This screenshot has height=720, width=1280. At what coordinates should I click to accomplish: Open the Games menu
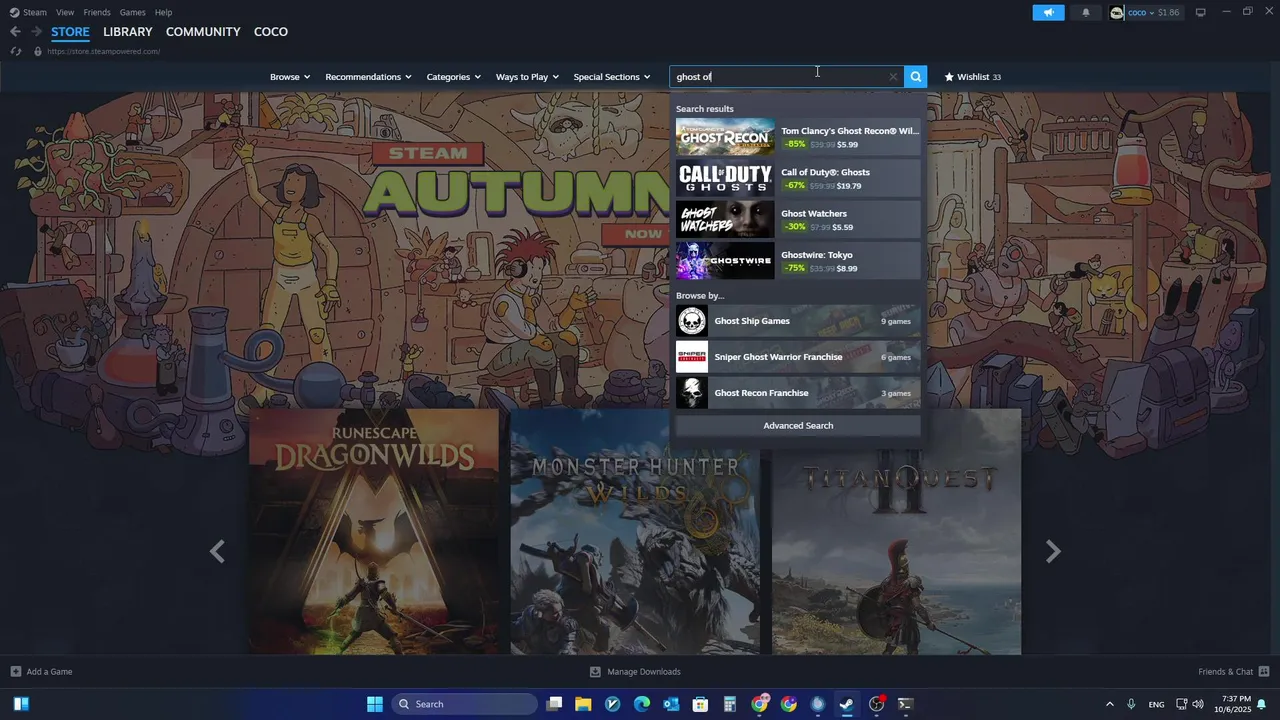click(132, 12)
